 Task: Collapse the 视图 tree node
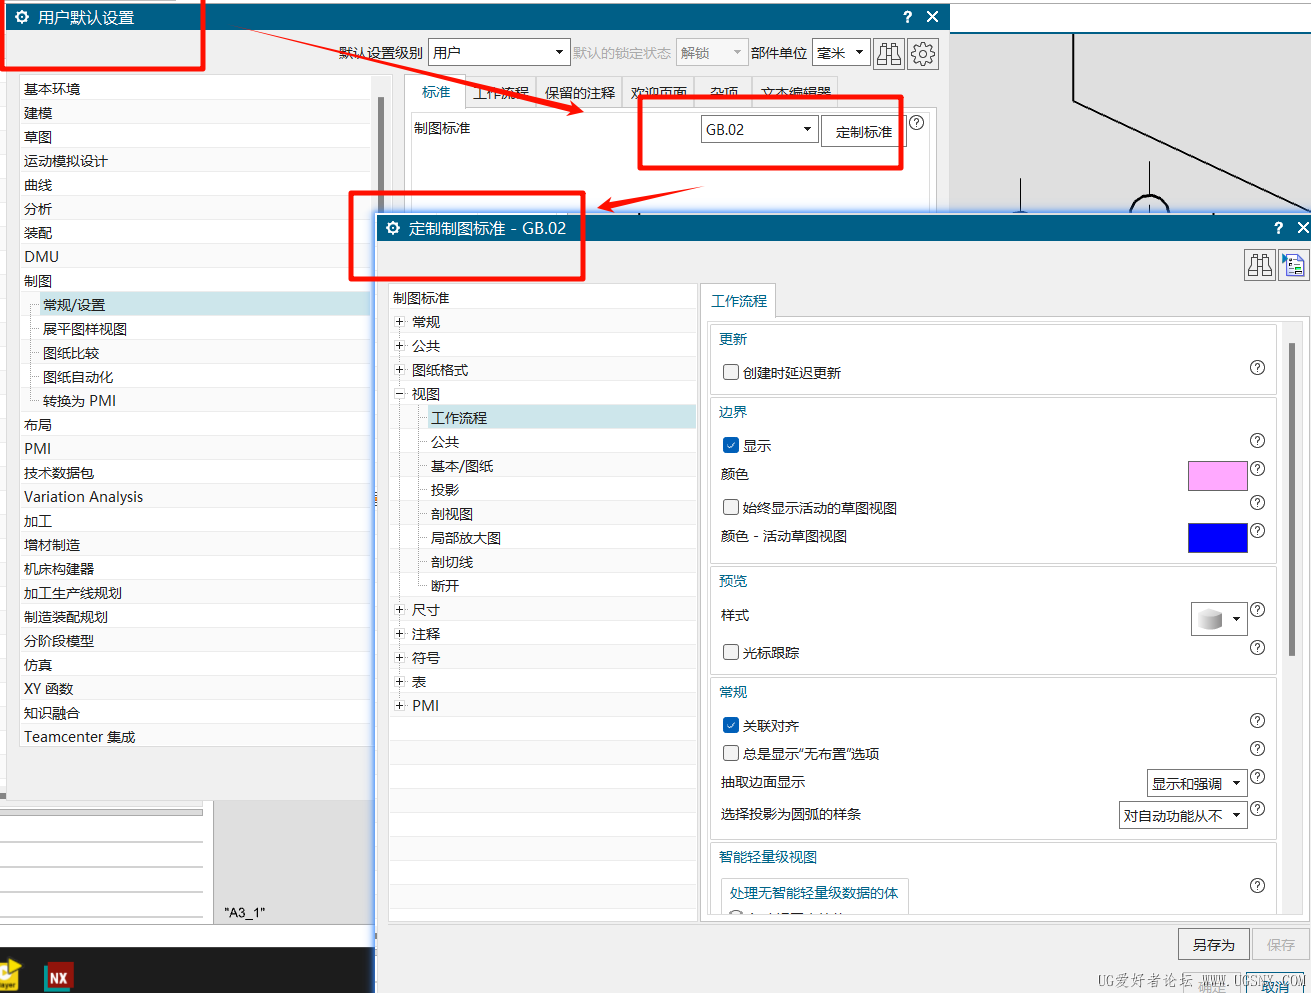coord(400,394)
